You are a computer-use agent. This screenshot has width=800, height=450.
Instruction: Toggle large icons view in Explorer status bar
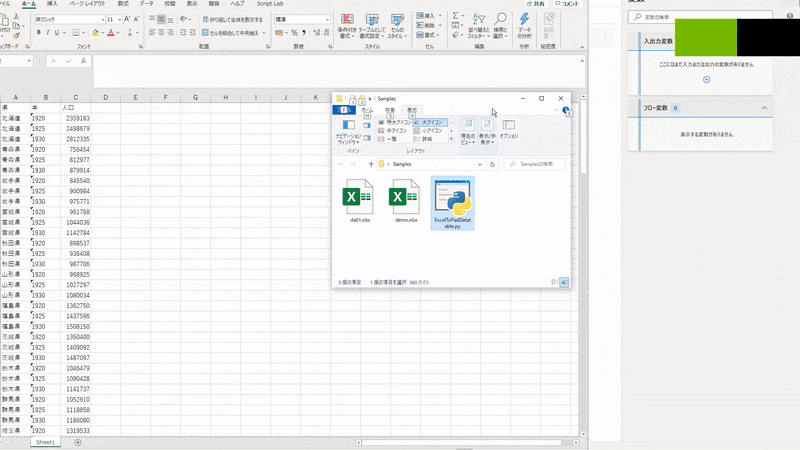(x=564, y=282)
